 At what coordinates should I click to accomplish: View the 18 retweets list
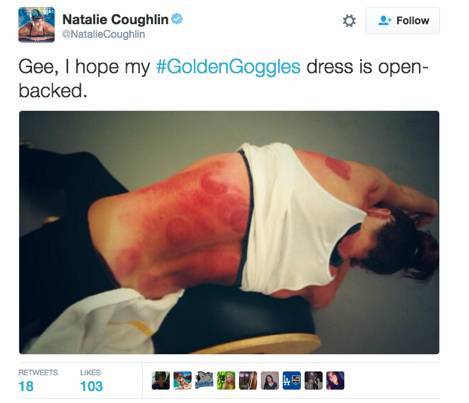(x=38, y=380)
